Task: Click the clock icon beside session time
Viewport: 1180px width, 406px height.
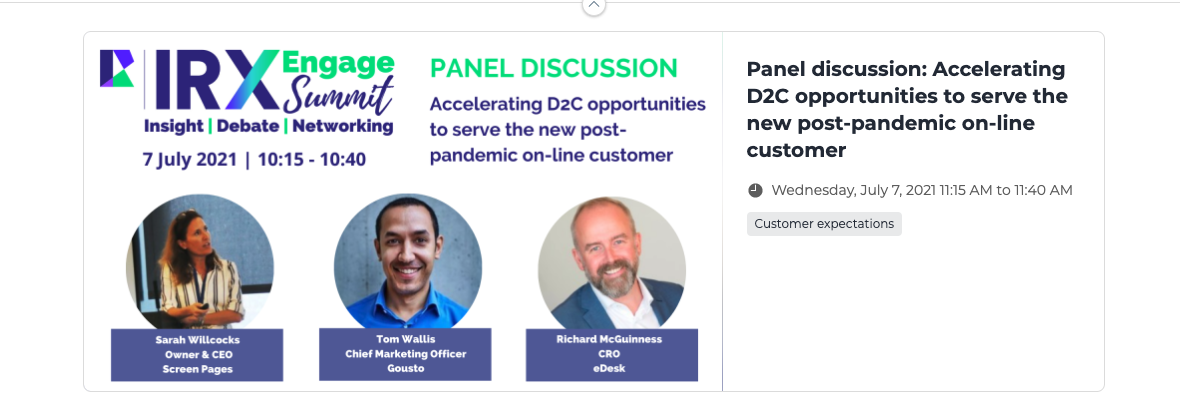Action: (x=756, y=191)
